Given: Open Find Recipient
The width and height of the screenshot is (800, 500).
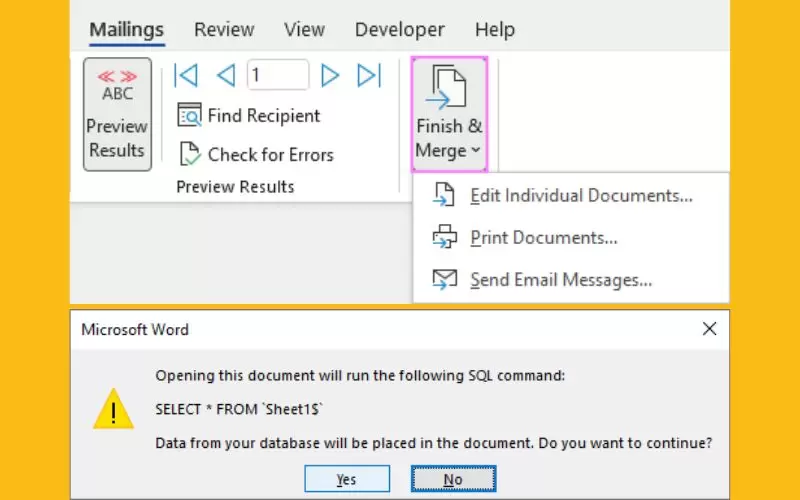Looking at the screenshot, I should click(248, 116).
